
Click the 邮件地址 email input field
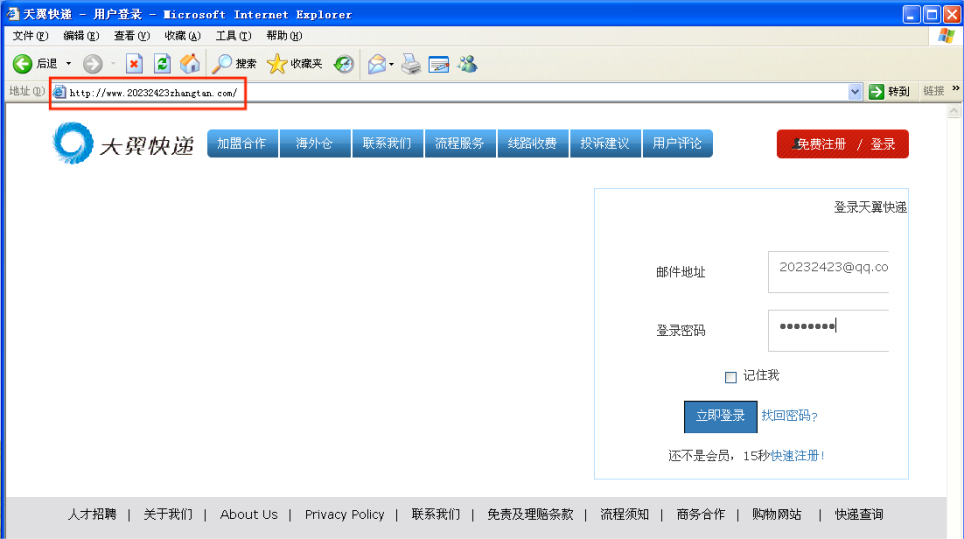(x=828, y=272)
